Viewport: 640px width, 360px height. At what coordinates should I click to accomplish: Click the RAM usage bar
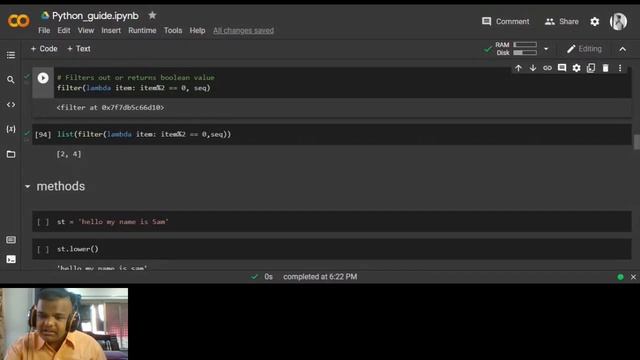[525, 44]
